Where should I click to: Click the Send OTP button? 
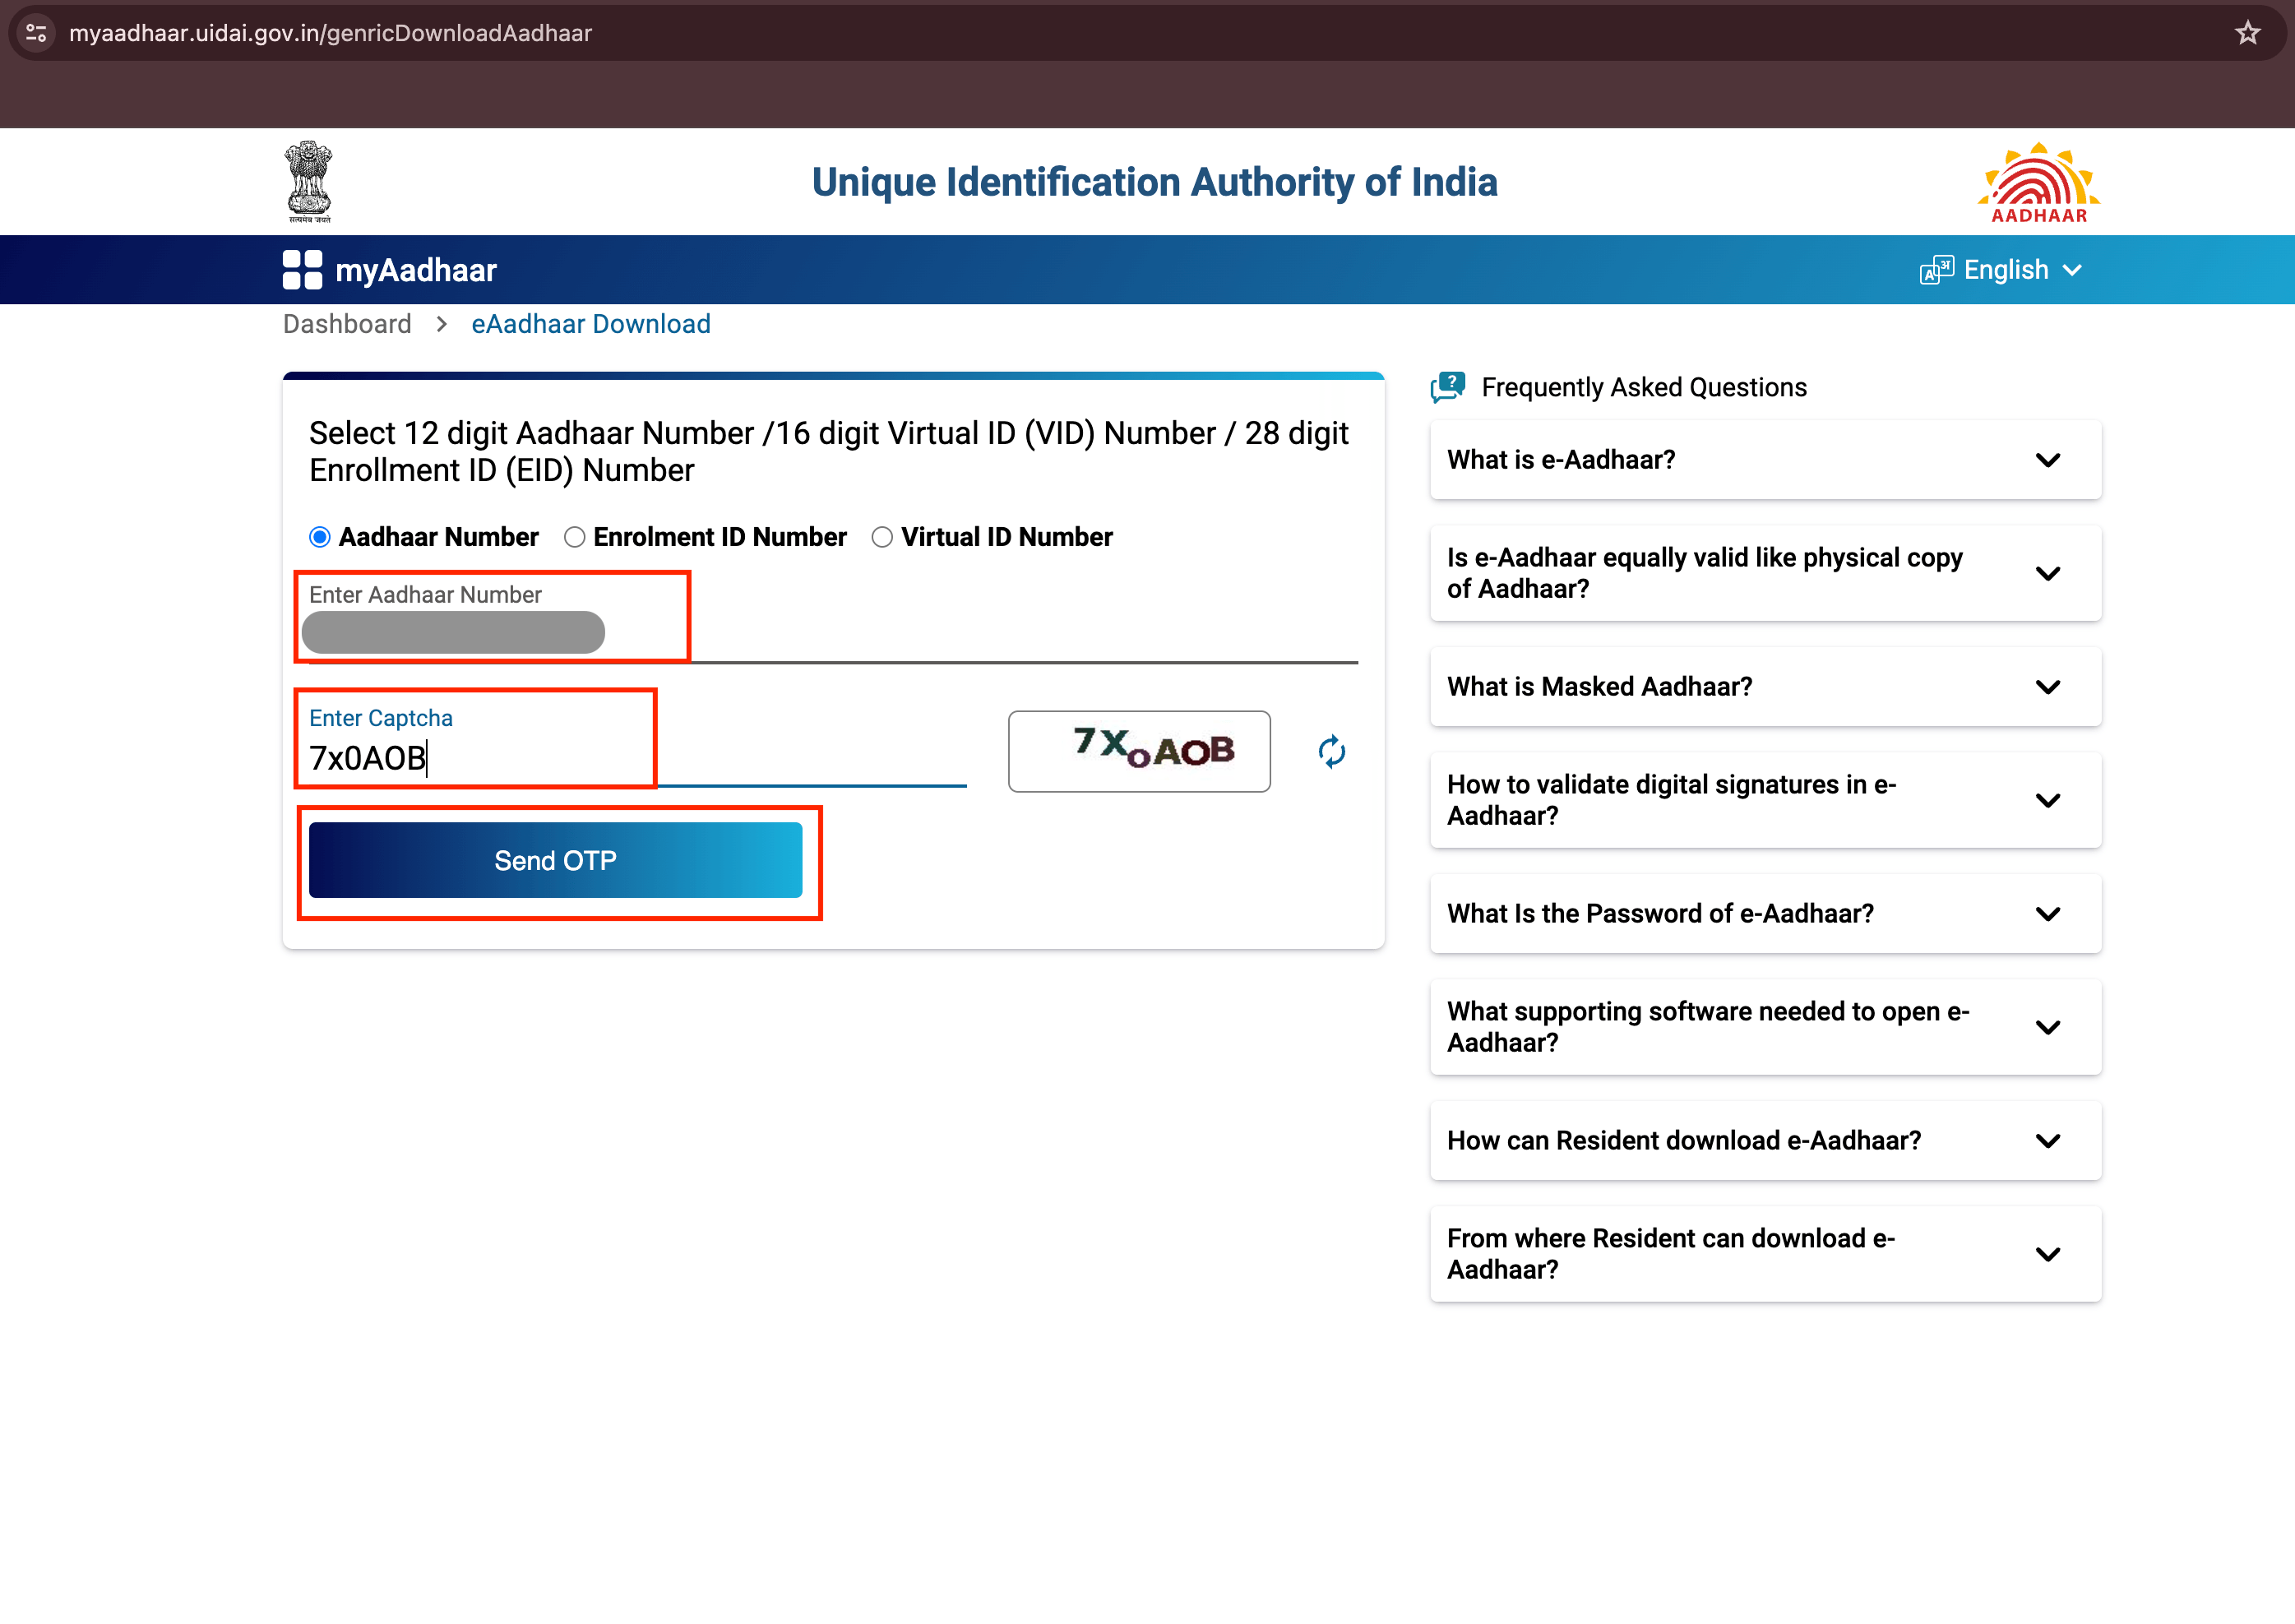(555, 860)
